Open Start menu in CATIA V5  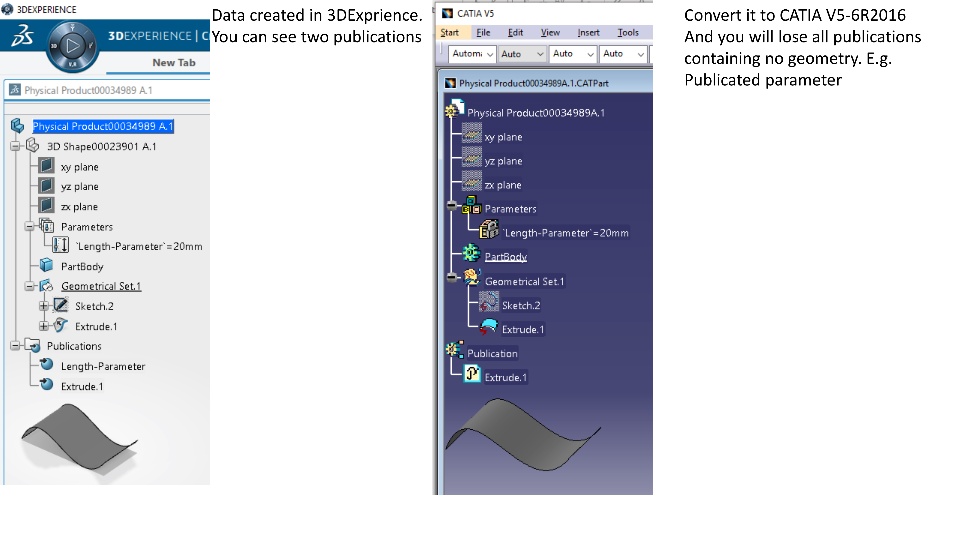pyautogui.click(x=449, y=32)
